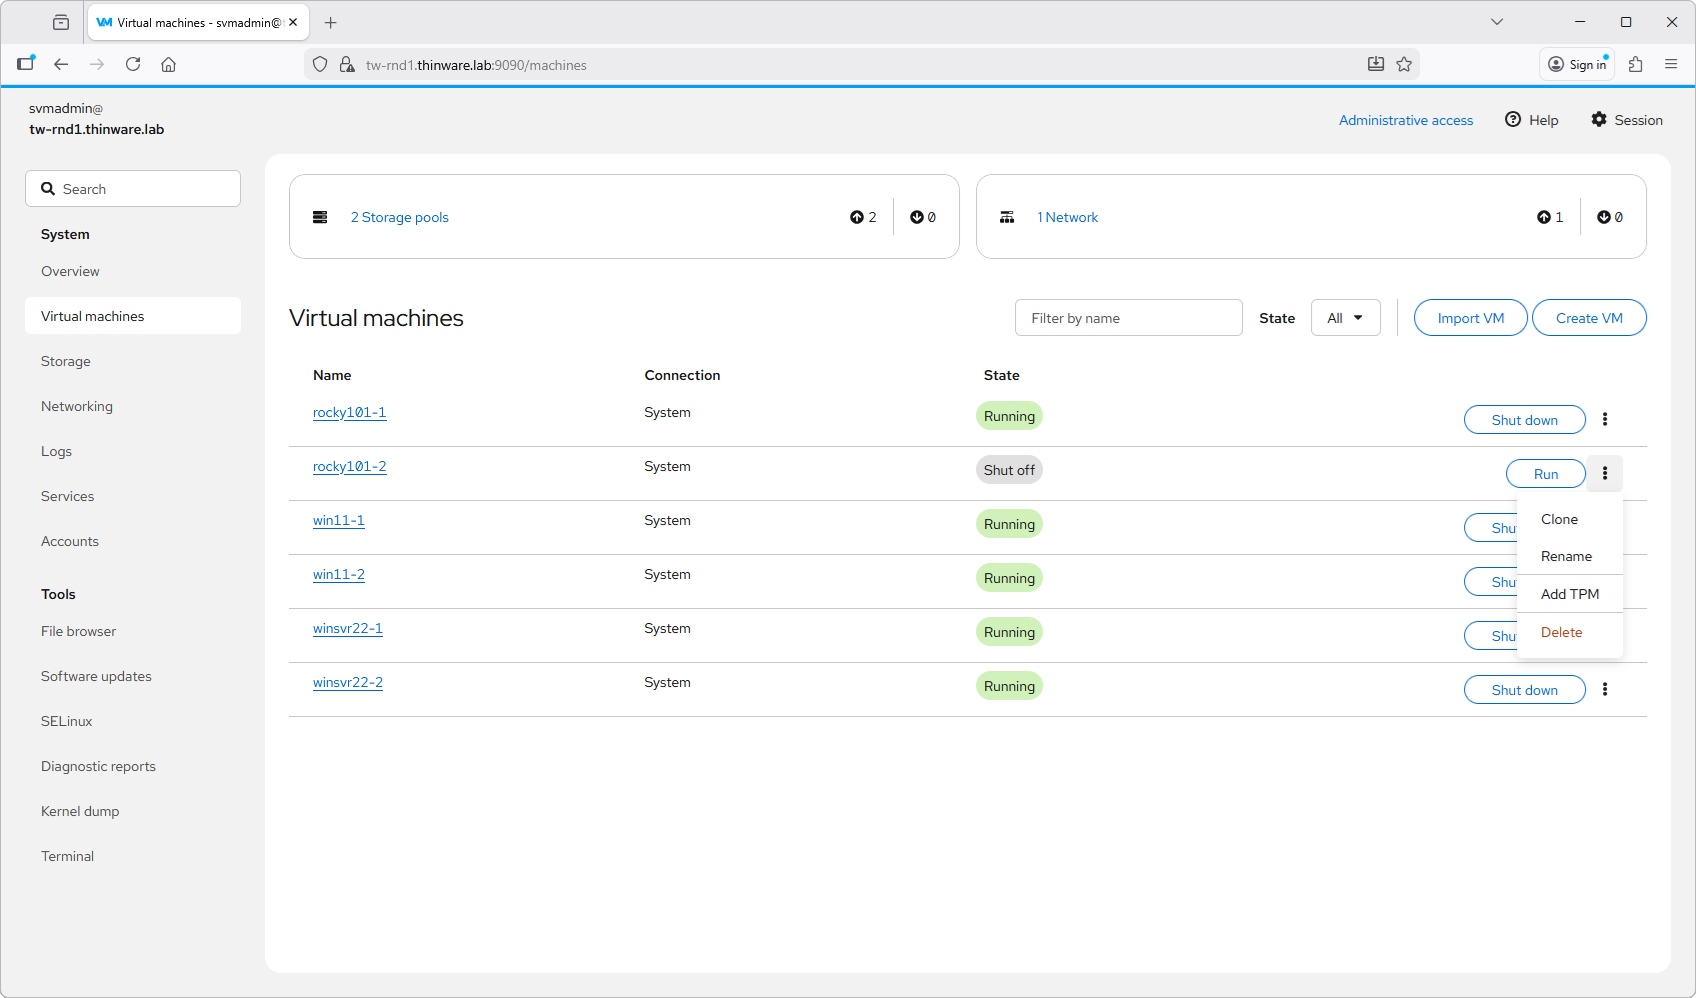1696x998 pixels.
Task: Go to browser home page icon
Action: click(x=169, y=65)
